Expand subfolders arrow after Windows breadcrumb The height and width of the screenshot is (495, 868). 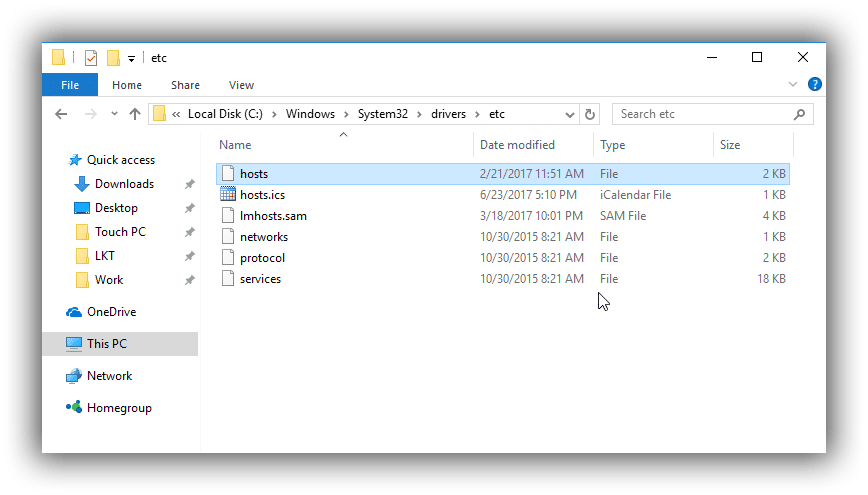[346, 115]
